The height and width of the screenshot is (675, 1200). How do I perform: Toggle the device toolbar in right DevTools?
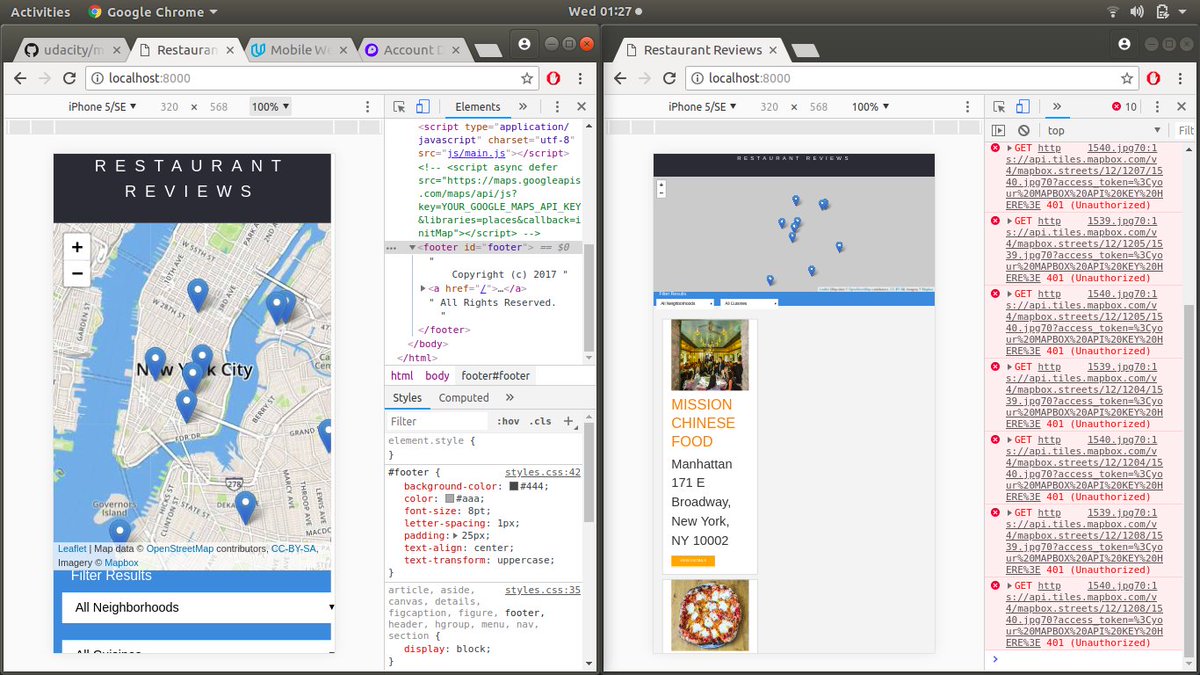click(x=1022, y=106)
